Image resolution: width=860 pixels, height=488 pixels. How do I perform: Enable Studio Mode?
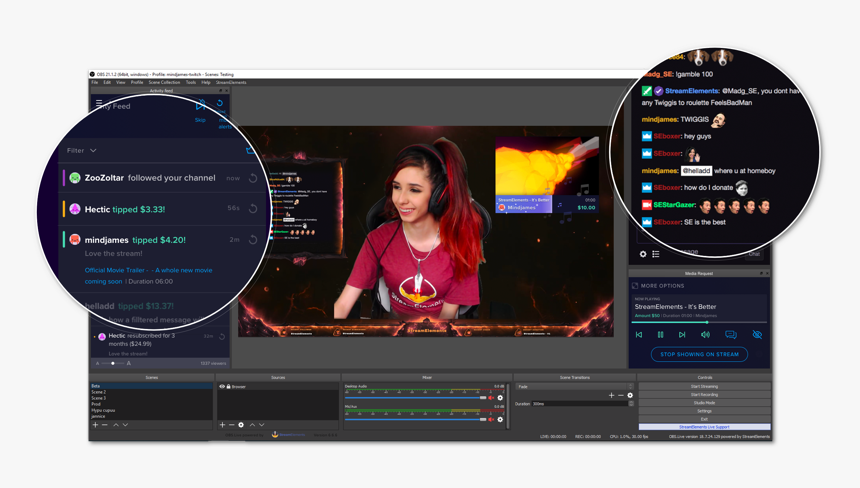pos(704,402)
